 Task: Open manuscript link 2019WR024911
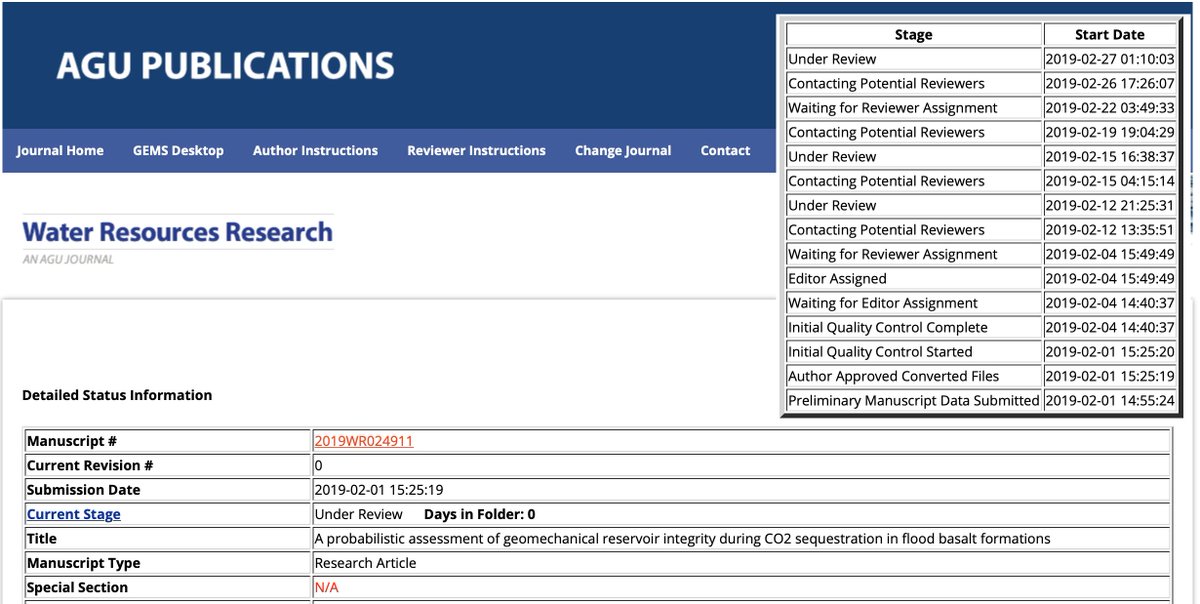click(x=364, y=441)
